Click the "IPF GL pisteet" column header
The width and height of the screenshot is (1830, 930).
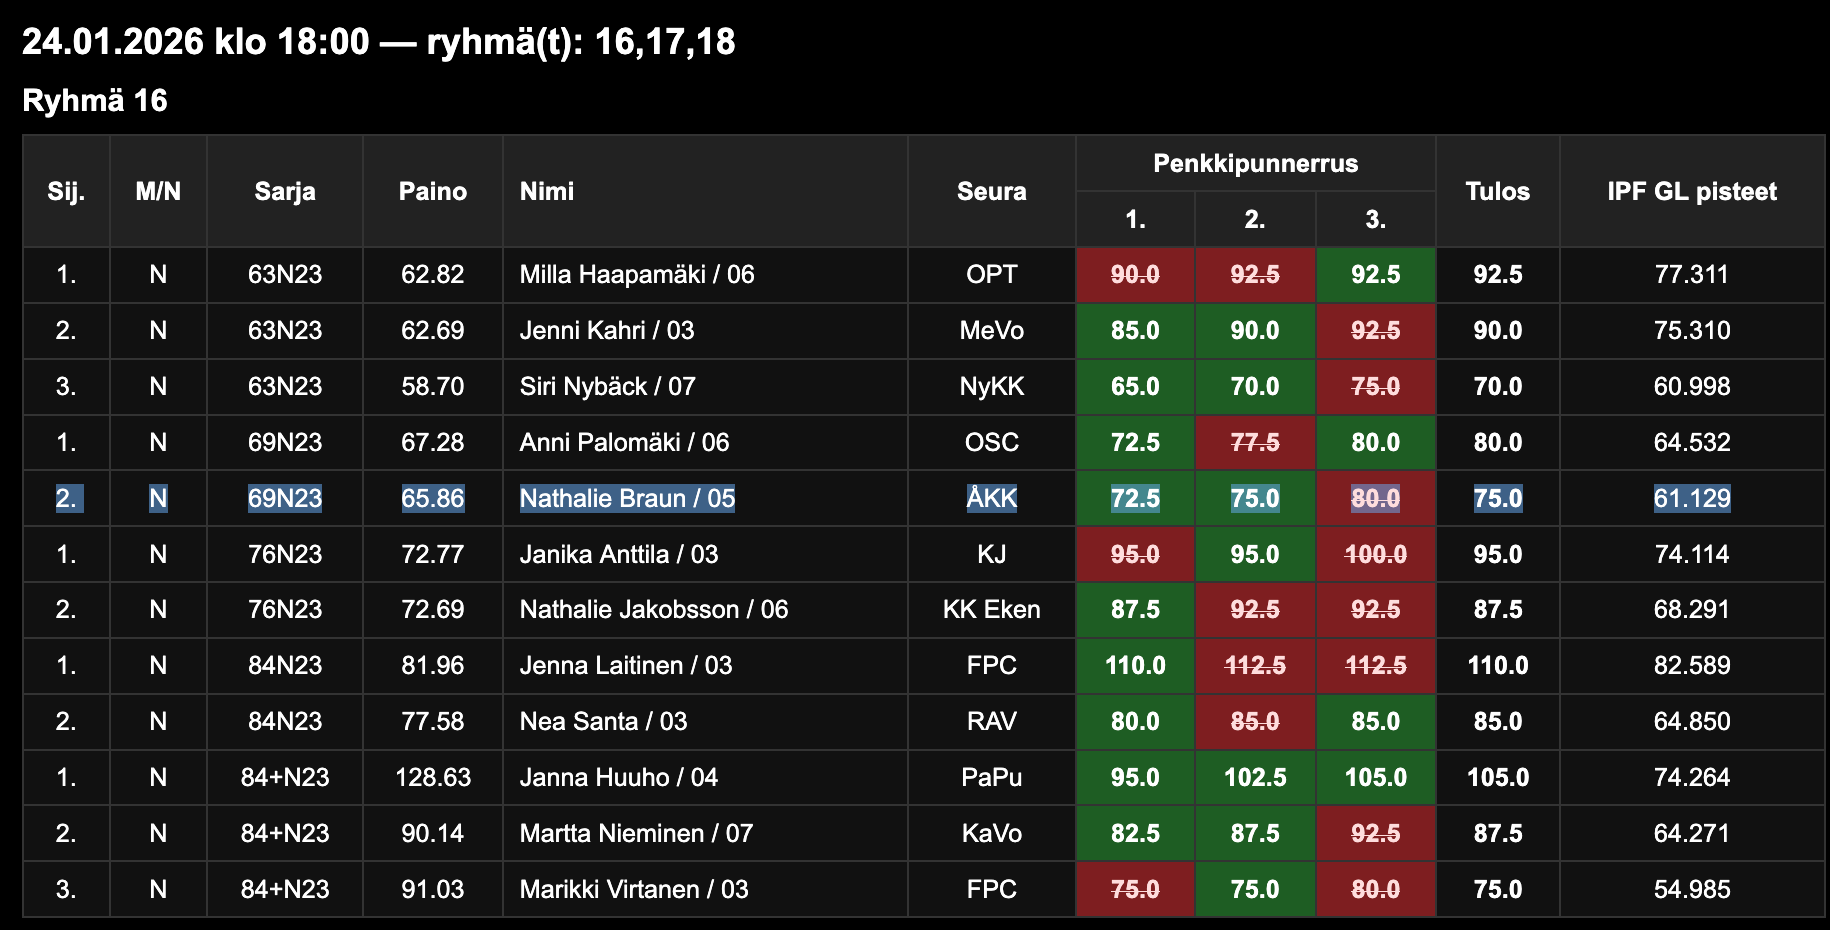(x=1691, y=191)
